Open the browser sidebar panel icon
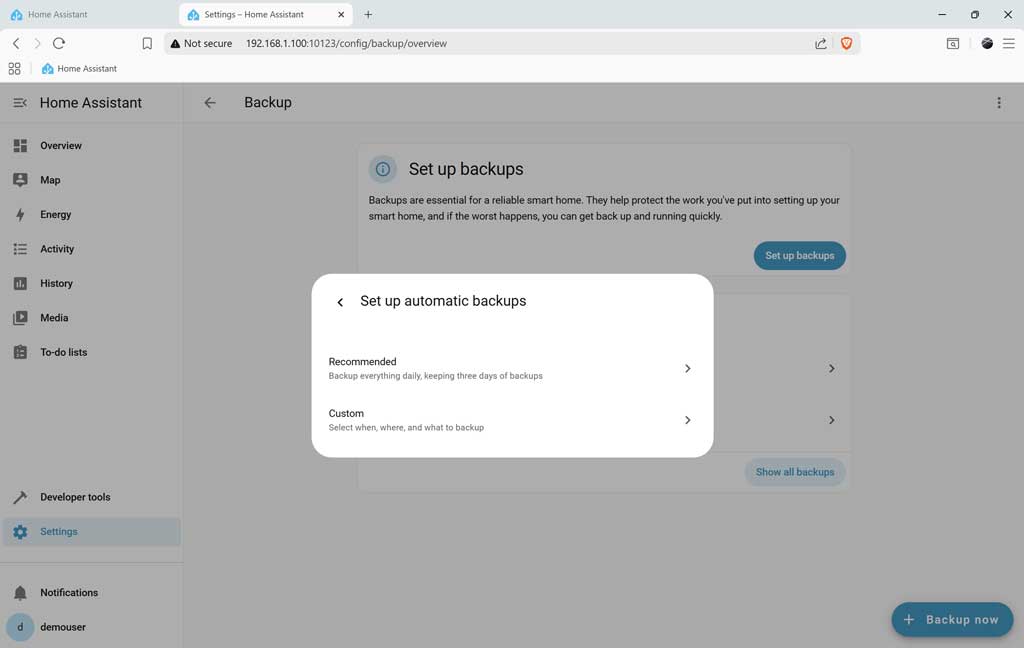The width and height of the screenshot is (1024, 648). pos(953,43)
